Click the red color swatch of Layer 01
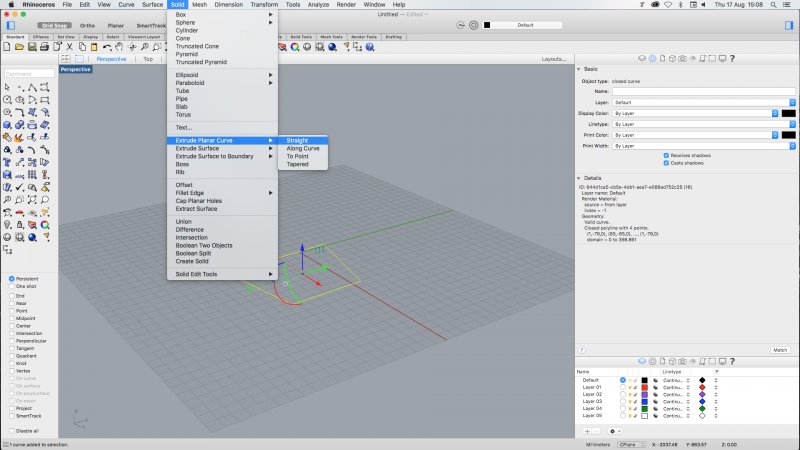Viewport: 800px width, 450px height. click(x=644, y=387)
